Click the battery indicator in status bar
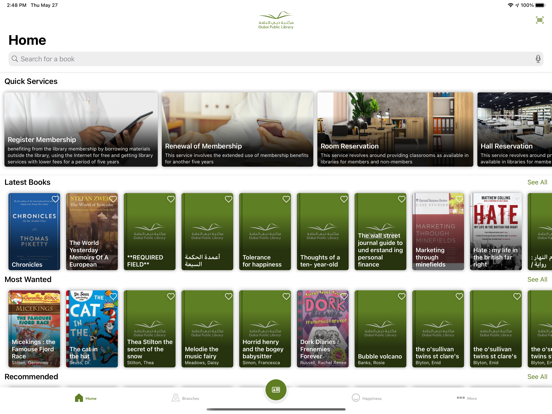This screenshot has width=552, height=414. pos(540,5)
